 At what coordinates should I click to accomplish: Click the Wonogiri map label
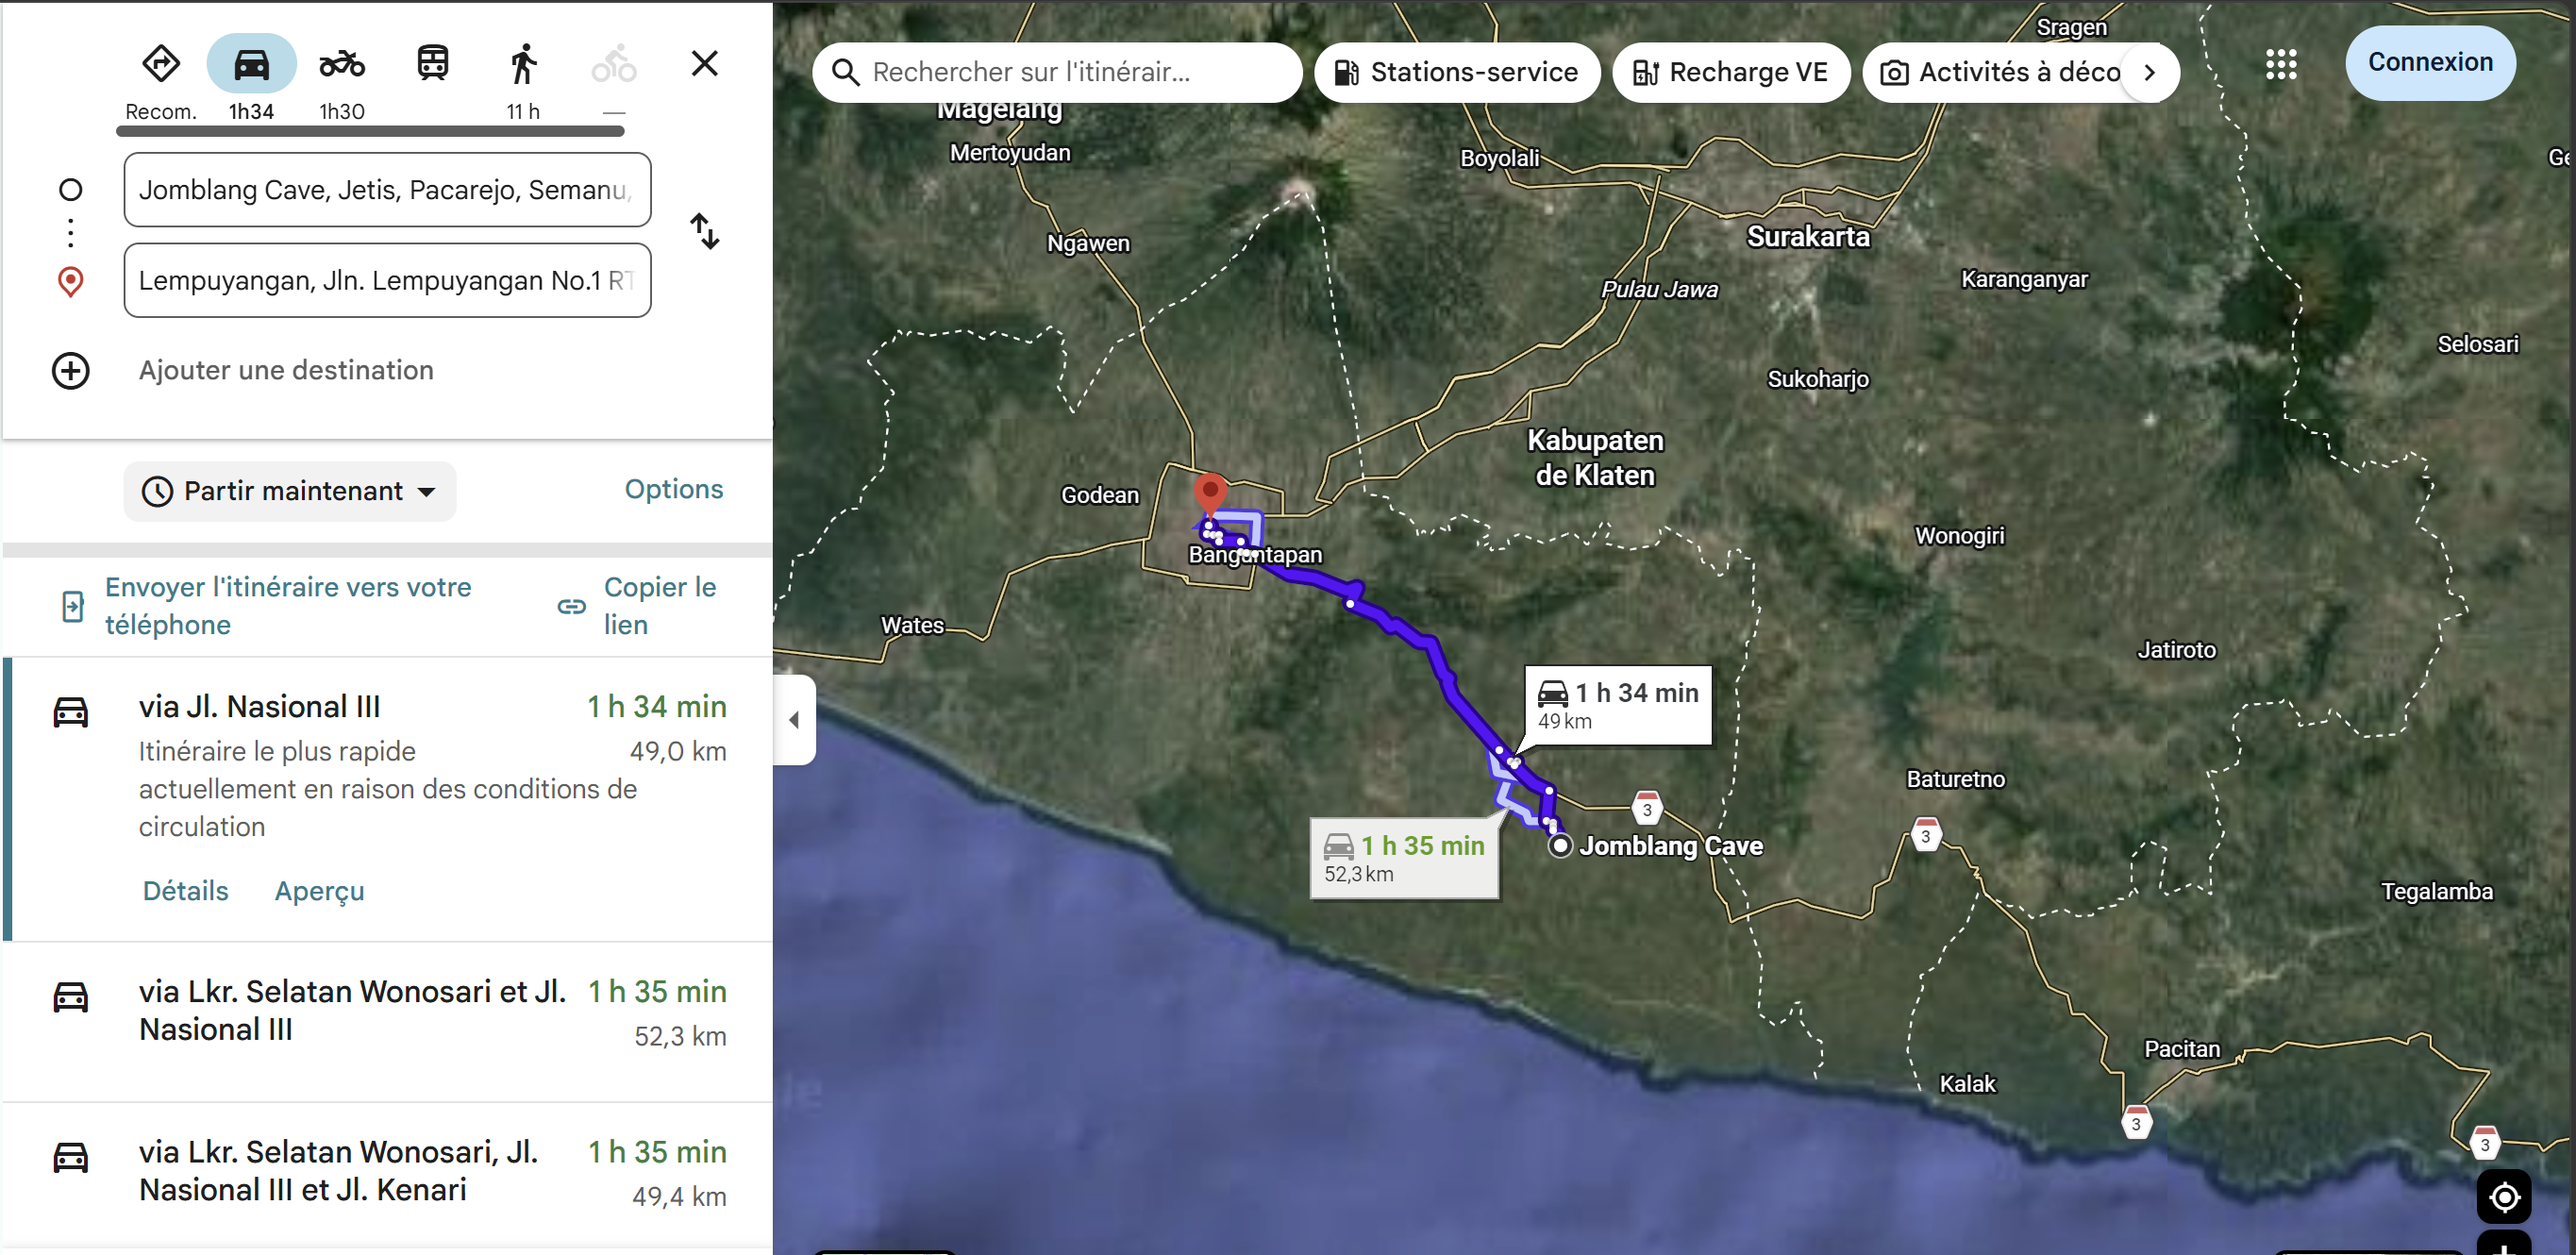point(1959,536)
